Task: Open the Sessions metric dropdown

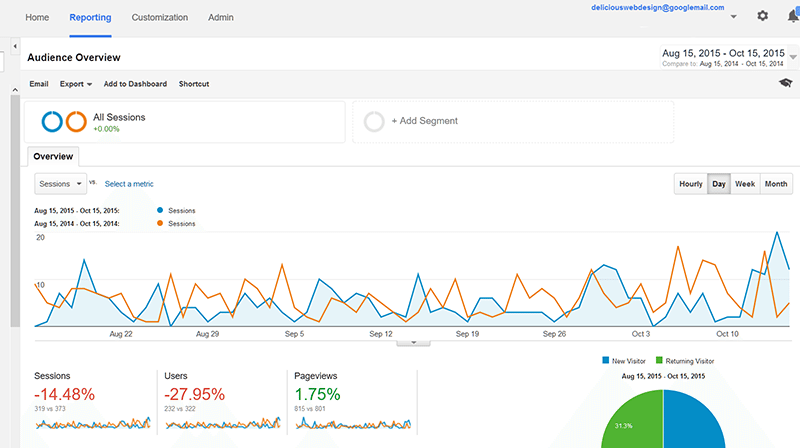Action: coord(61,184)
